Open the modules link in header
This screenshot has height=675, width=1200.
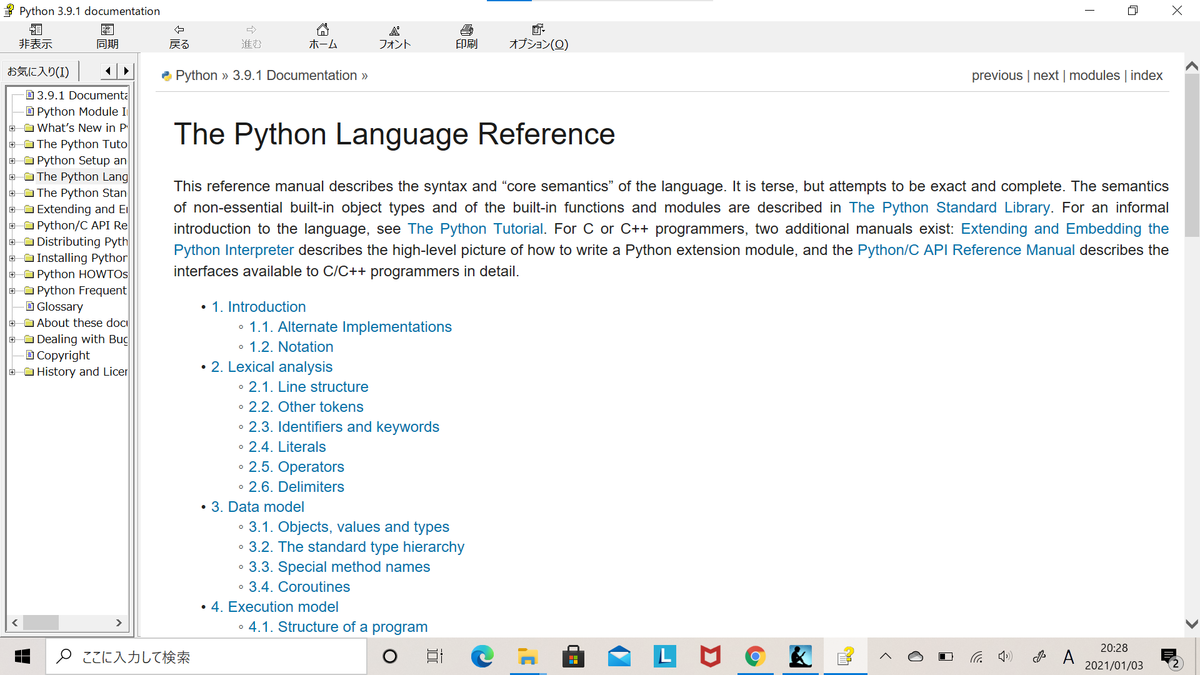tap(1094, 75)
